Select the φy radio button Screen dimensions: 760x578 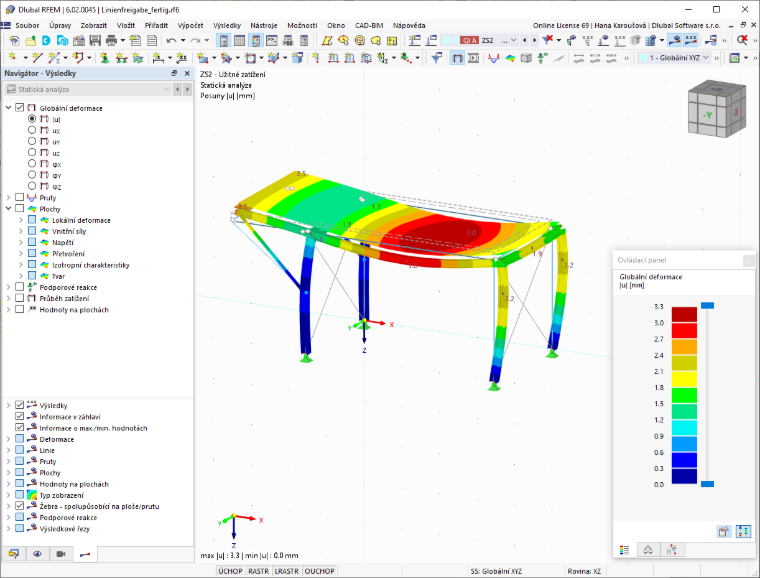click(32, 174)
